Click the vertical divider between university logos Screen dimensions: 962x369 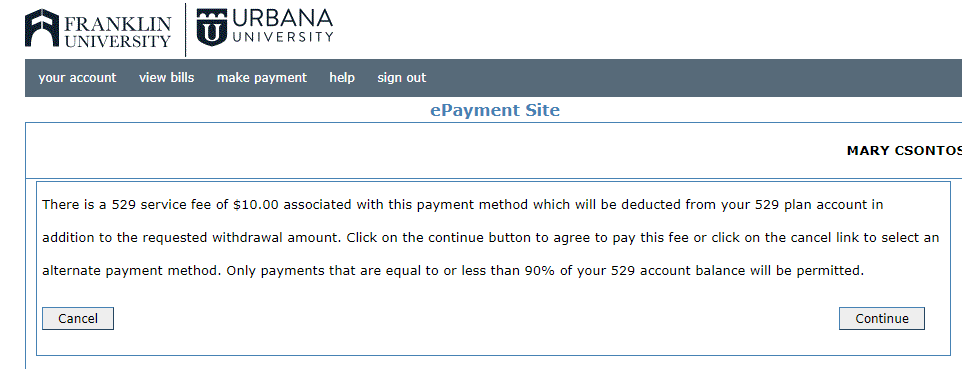coord(185,29)
